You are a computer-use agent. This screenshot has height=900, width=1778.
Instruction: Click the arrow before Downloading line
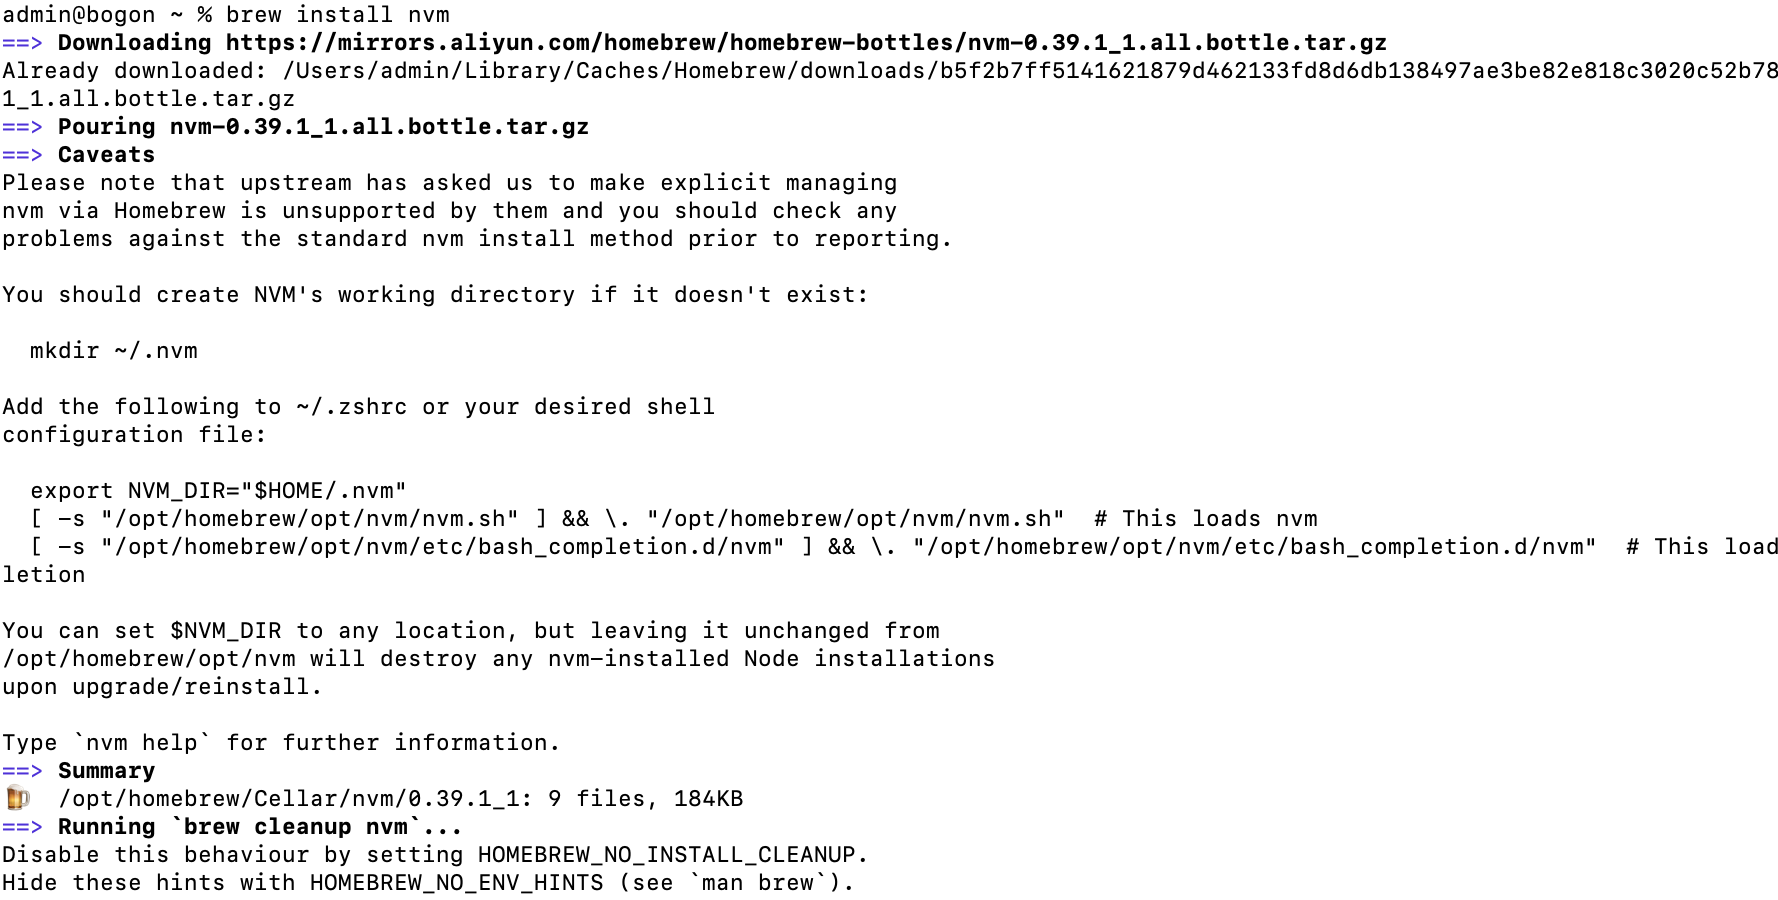tap(22, 43)
